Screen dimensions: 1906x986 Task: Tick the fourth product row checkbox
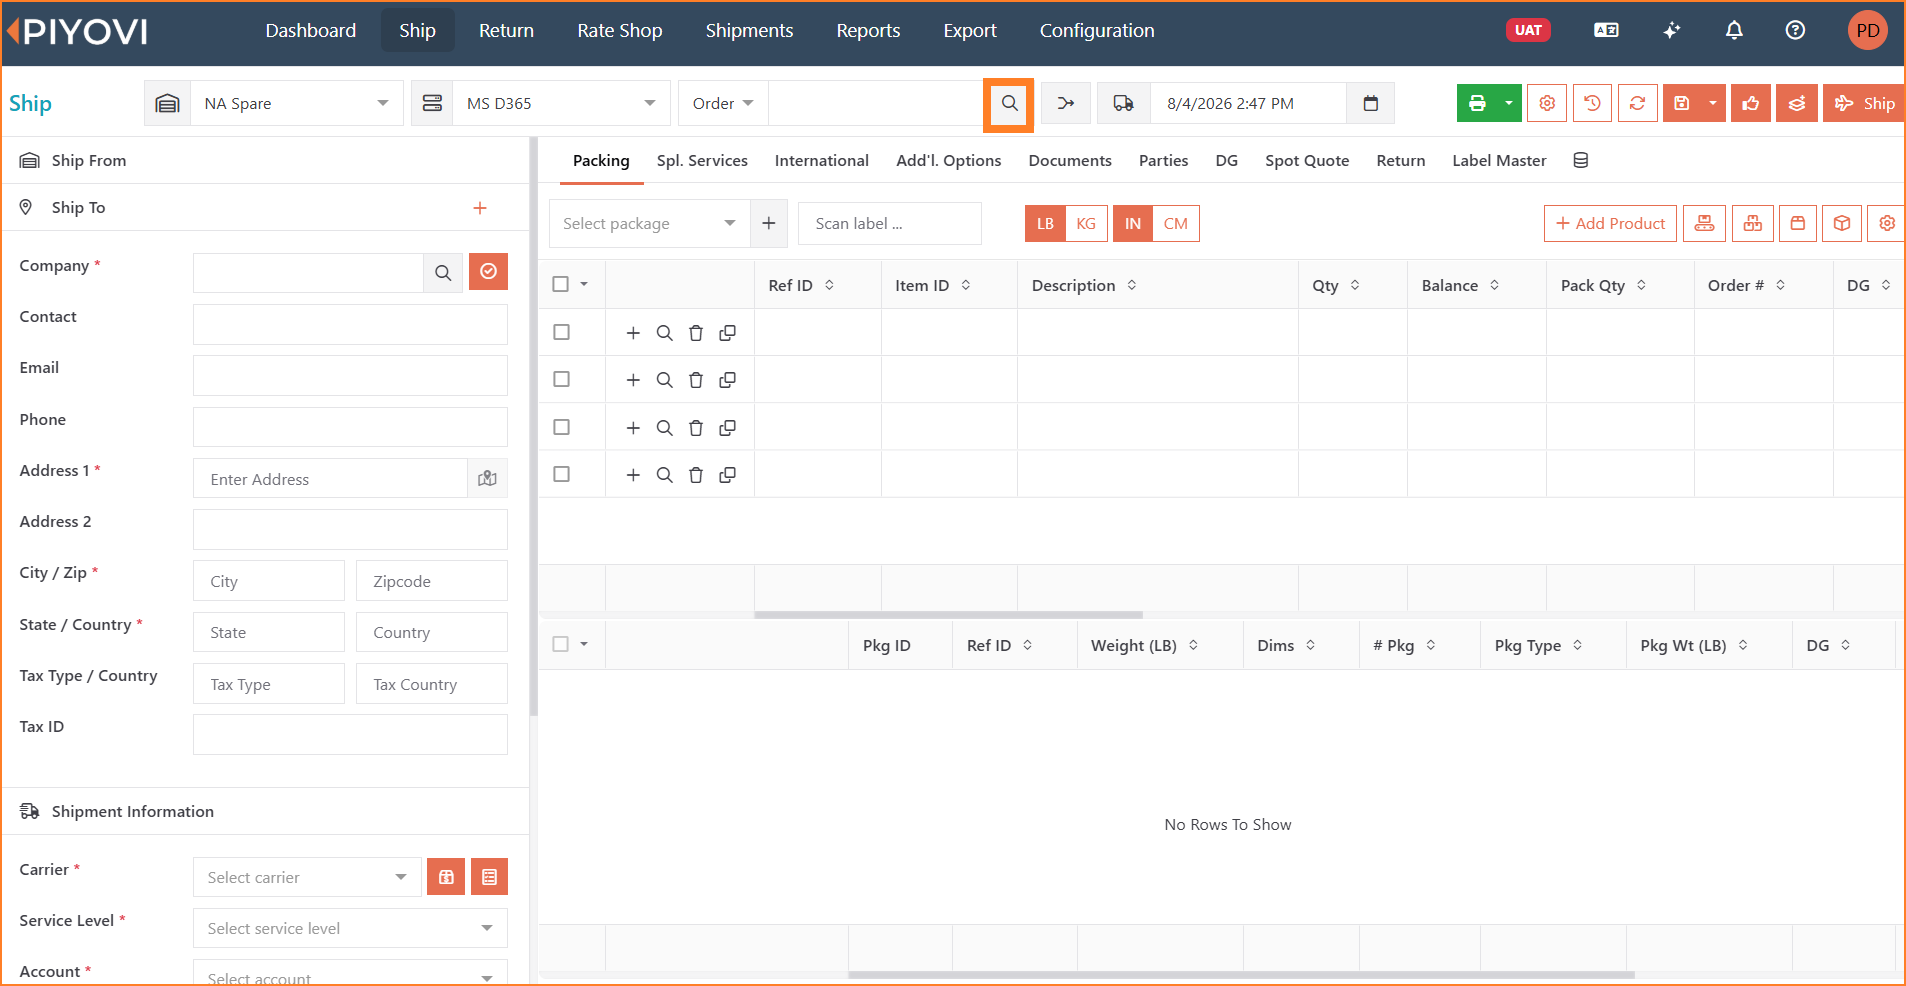point(562,474)
